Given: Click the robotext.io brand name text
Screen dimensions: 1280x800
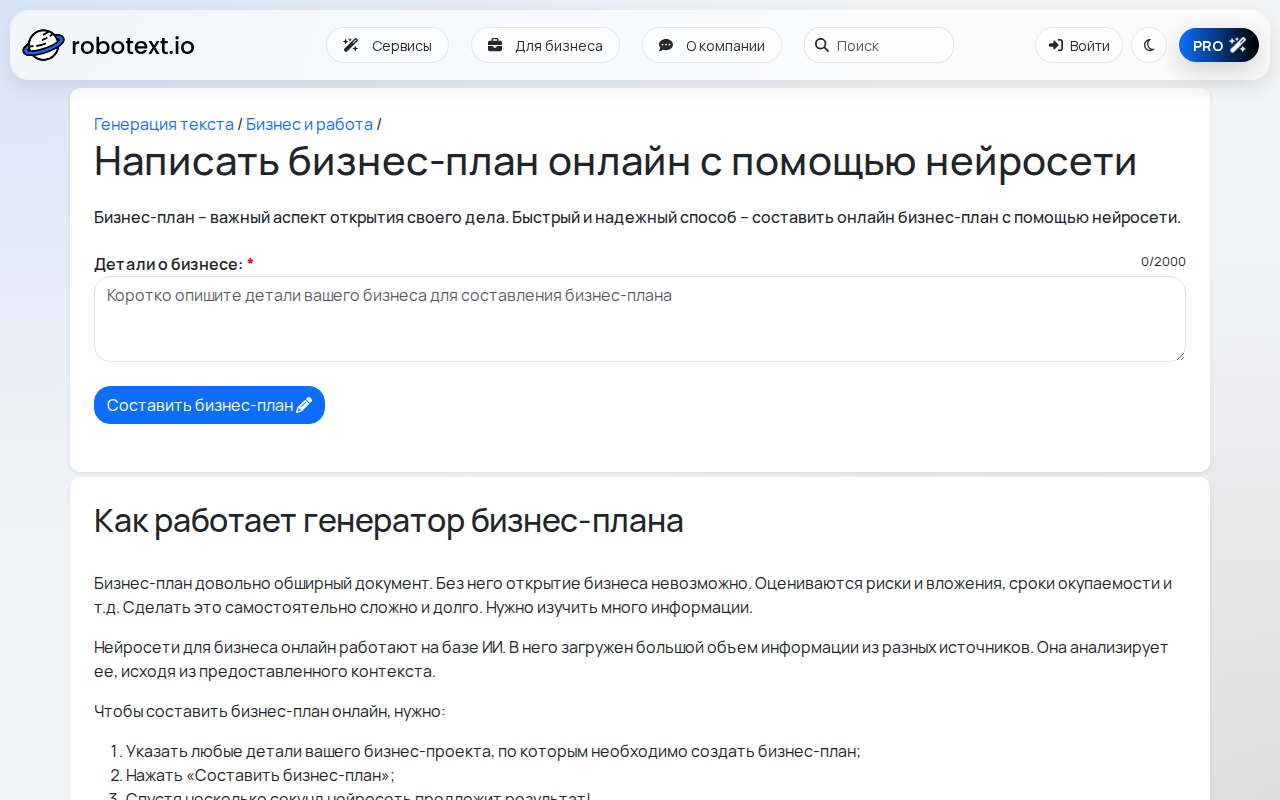Looking at the screenshot, I should point(133,45).
